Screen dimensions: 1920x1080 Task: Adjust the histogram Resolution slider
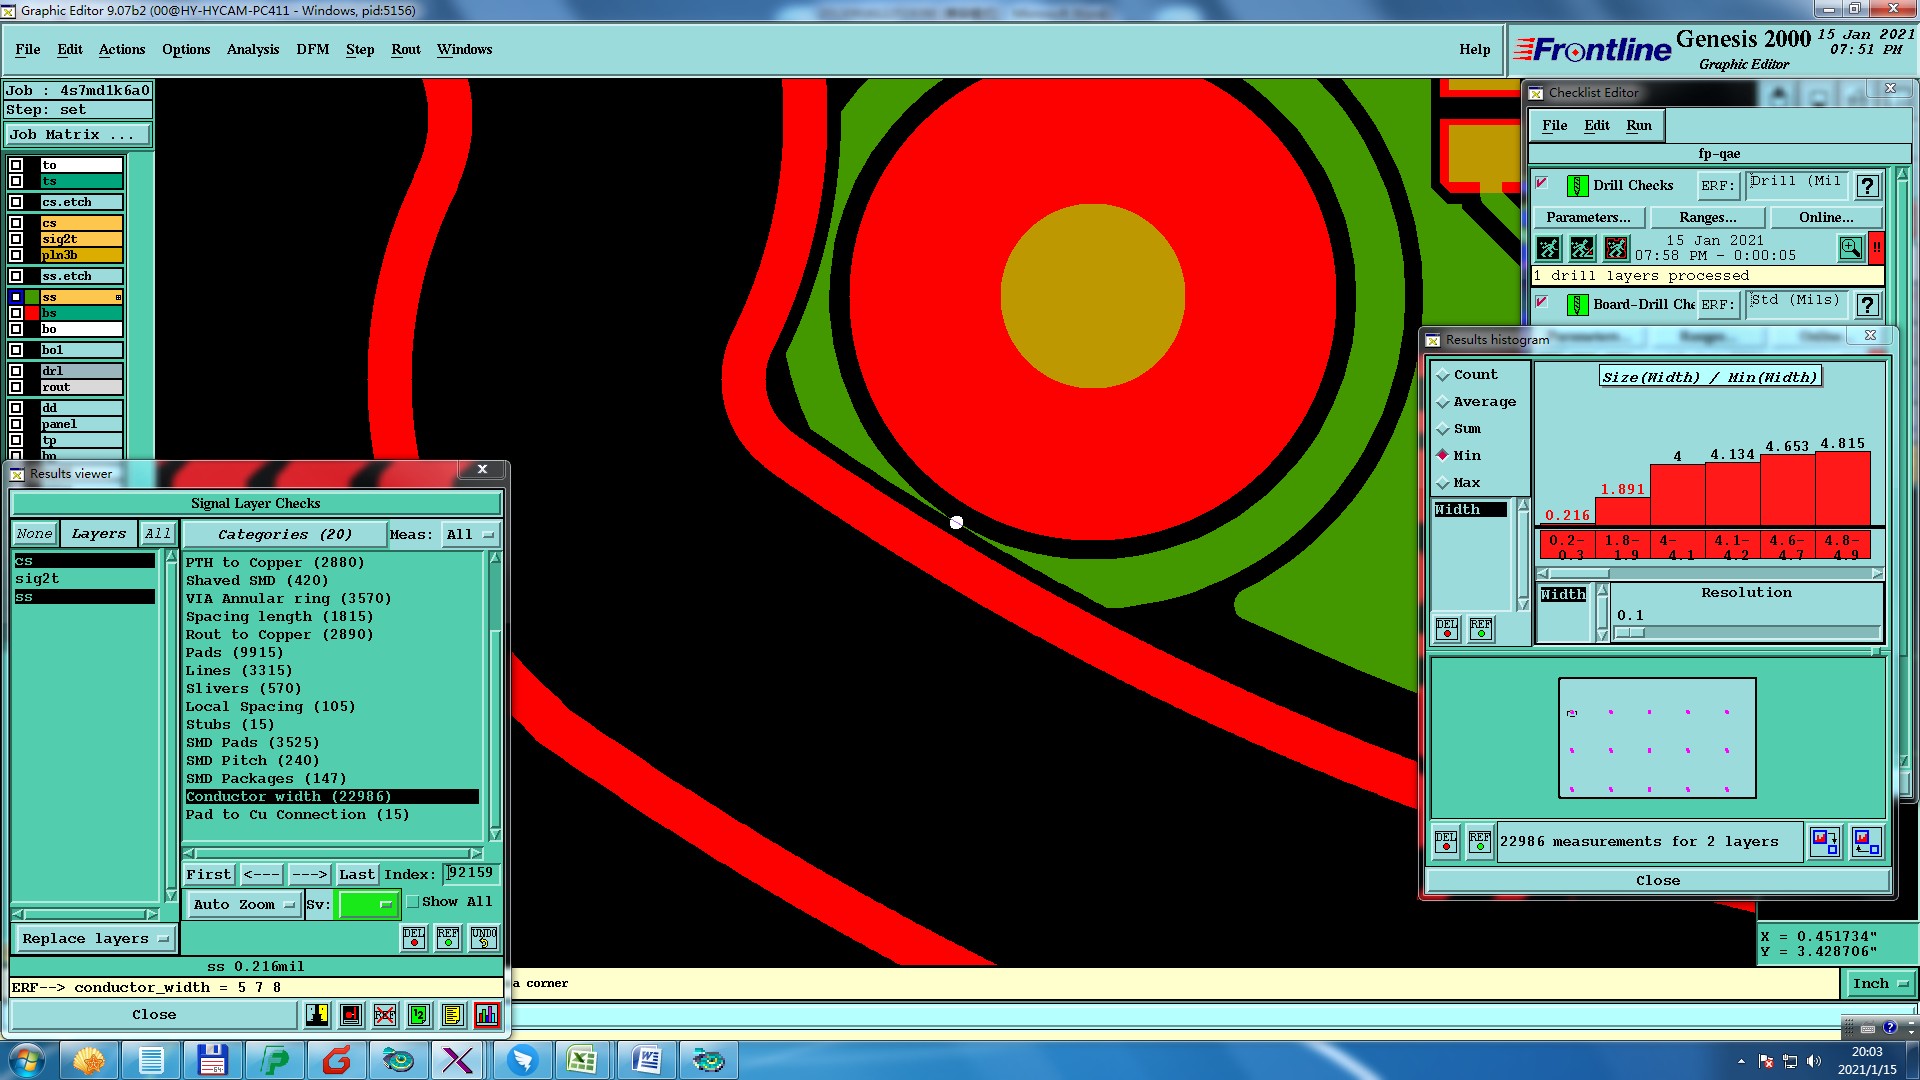tap(1630, 633)
